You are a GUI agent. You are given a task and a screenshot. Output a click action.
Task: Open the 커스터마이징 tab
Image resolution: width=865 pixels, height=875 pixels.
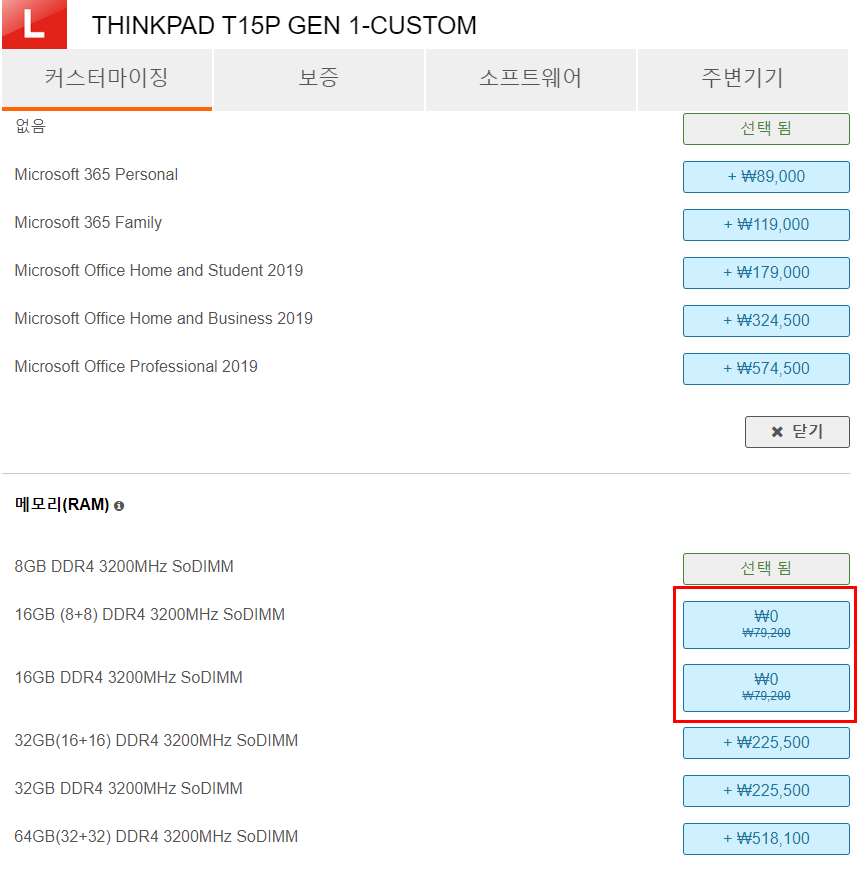107,79
